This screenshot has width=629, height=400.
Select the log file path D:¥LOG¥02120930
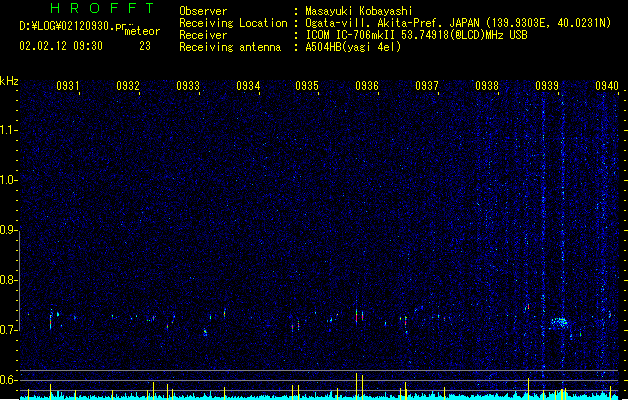67,26
